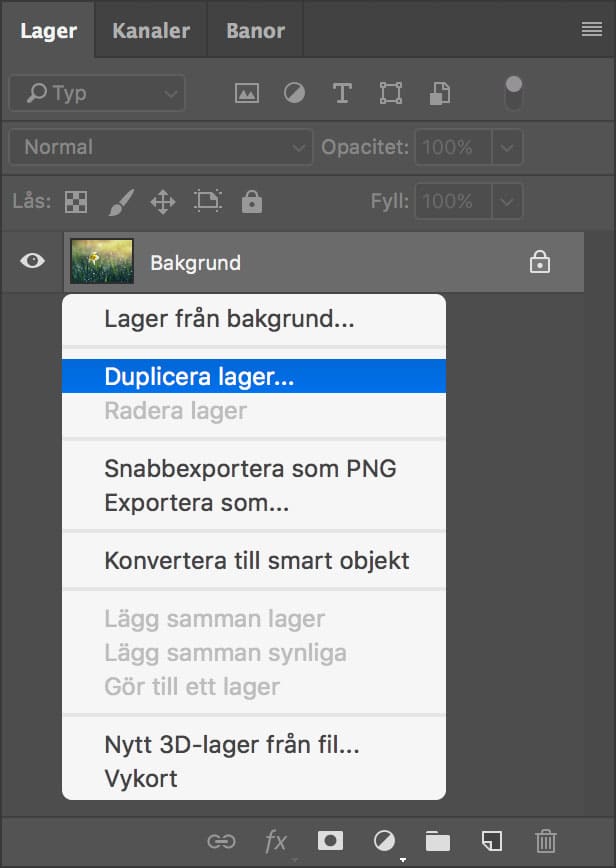The image size is (616, 868).
Task: Select Exportera som... menu entry
Action: coord(254,503)
